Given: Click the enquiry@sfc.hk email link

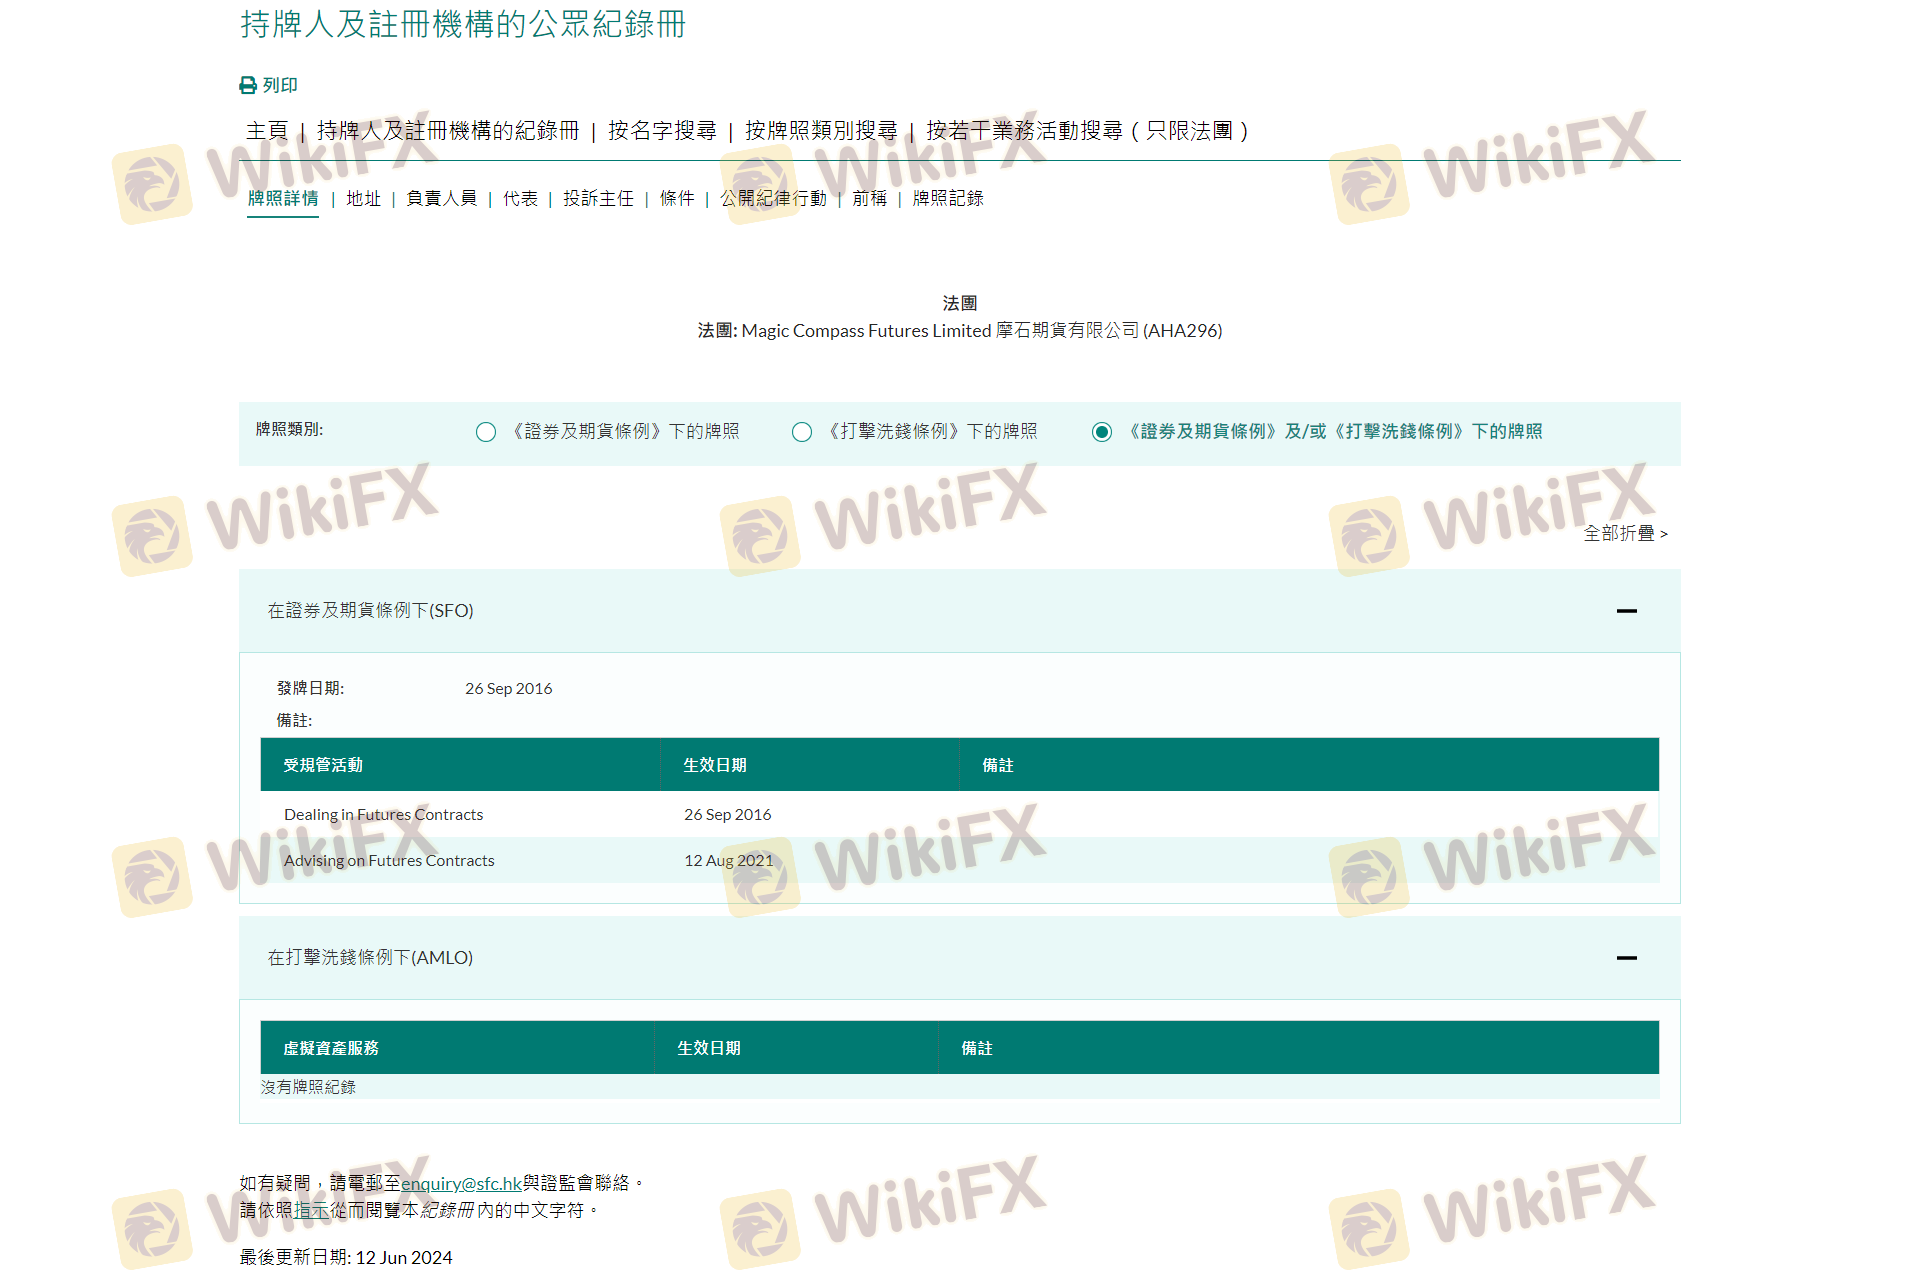Looking at the screenshot, I should (461, 1184).
